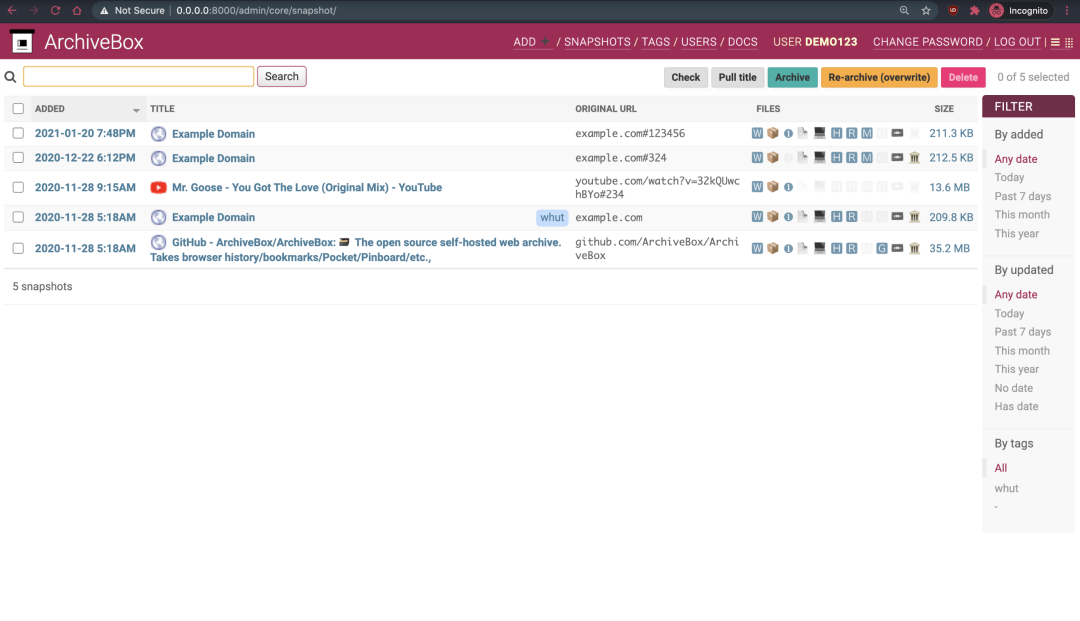Image resolution: width=1080 pixels, height=621 pixels.
Task: Open Mr. Goose YouTube snapshot title
Action: point(307,187)
